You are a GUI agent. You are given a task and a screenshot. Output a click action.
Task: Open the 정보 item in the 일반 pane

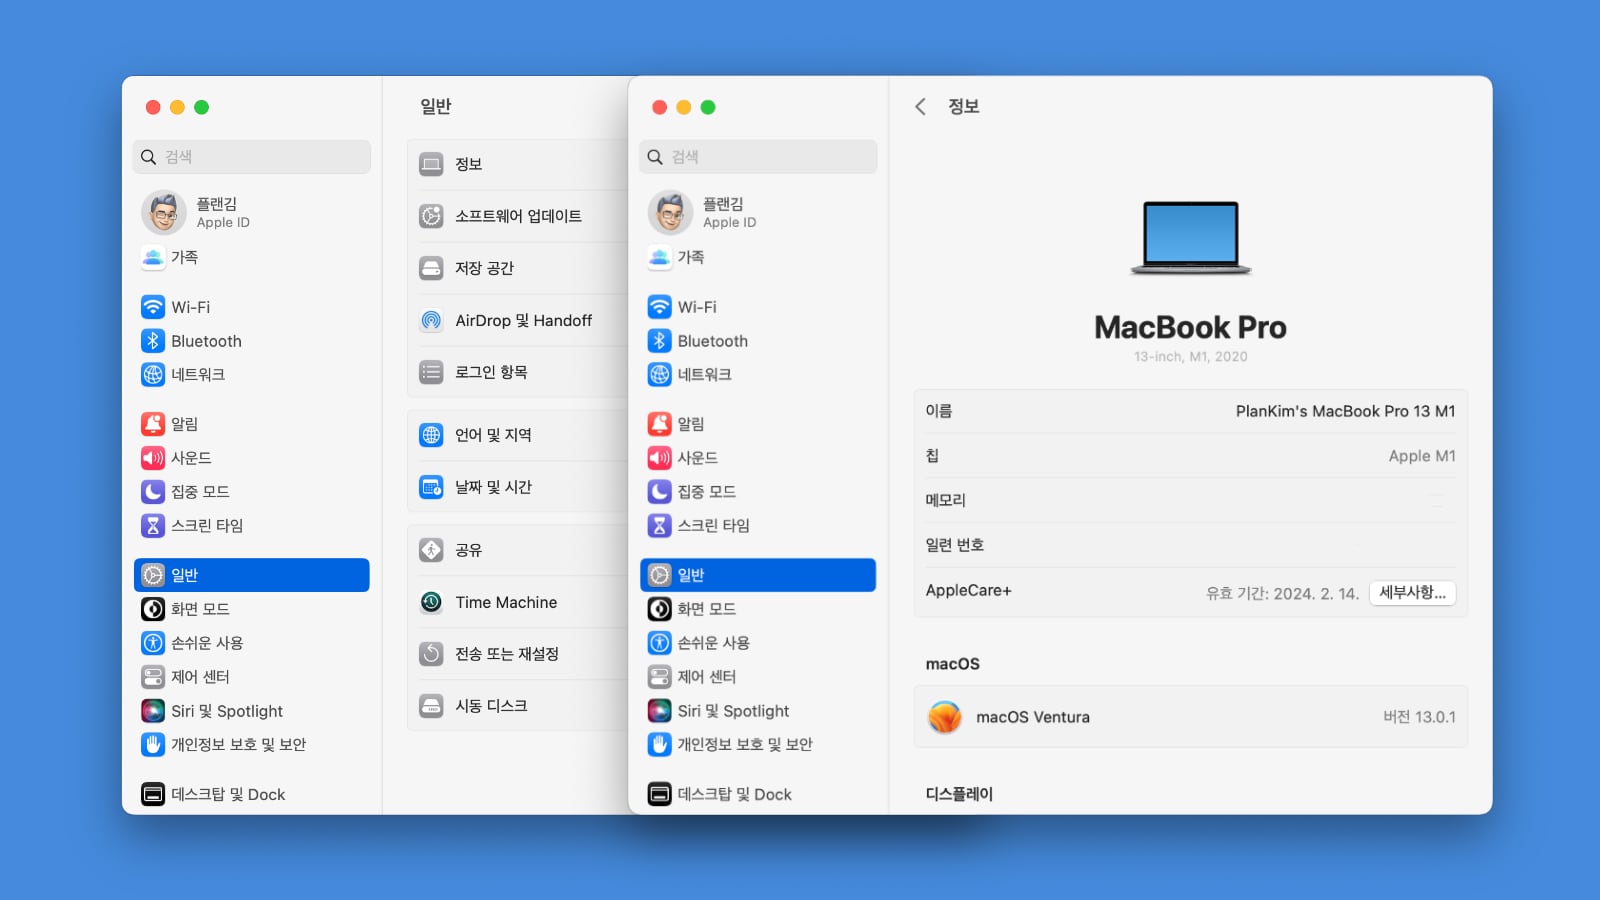[x=466, y=163]
